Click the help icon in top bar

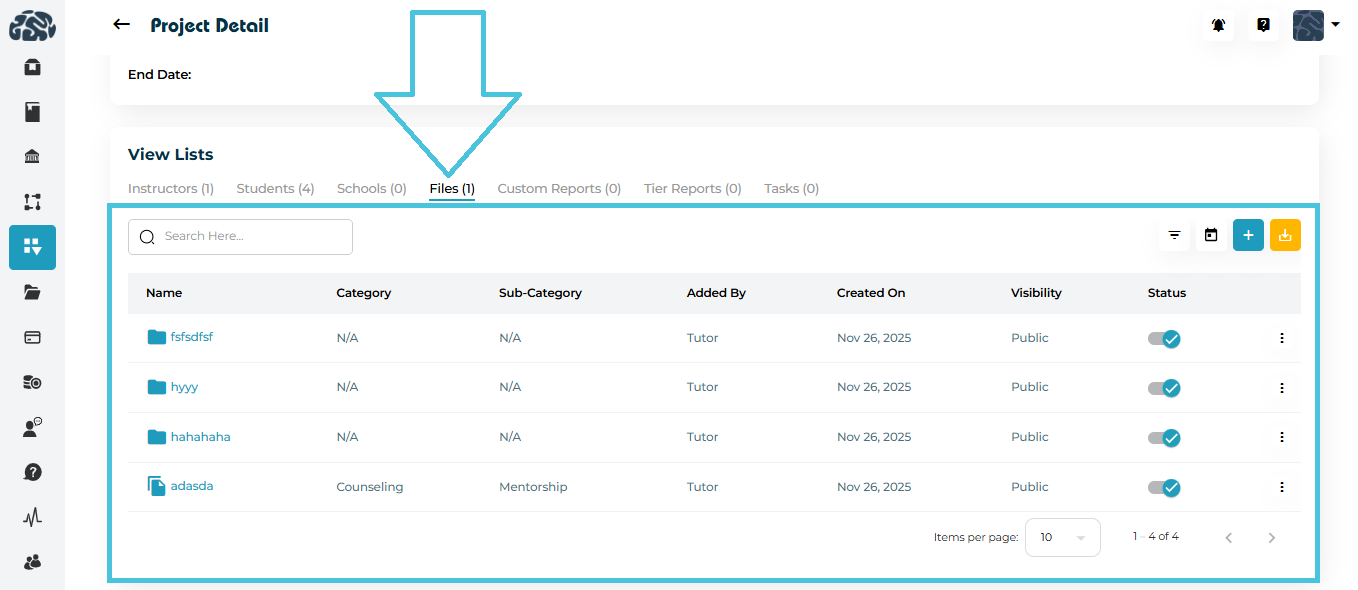(x=1263, y=26)
